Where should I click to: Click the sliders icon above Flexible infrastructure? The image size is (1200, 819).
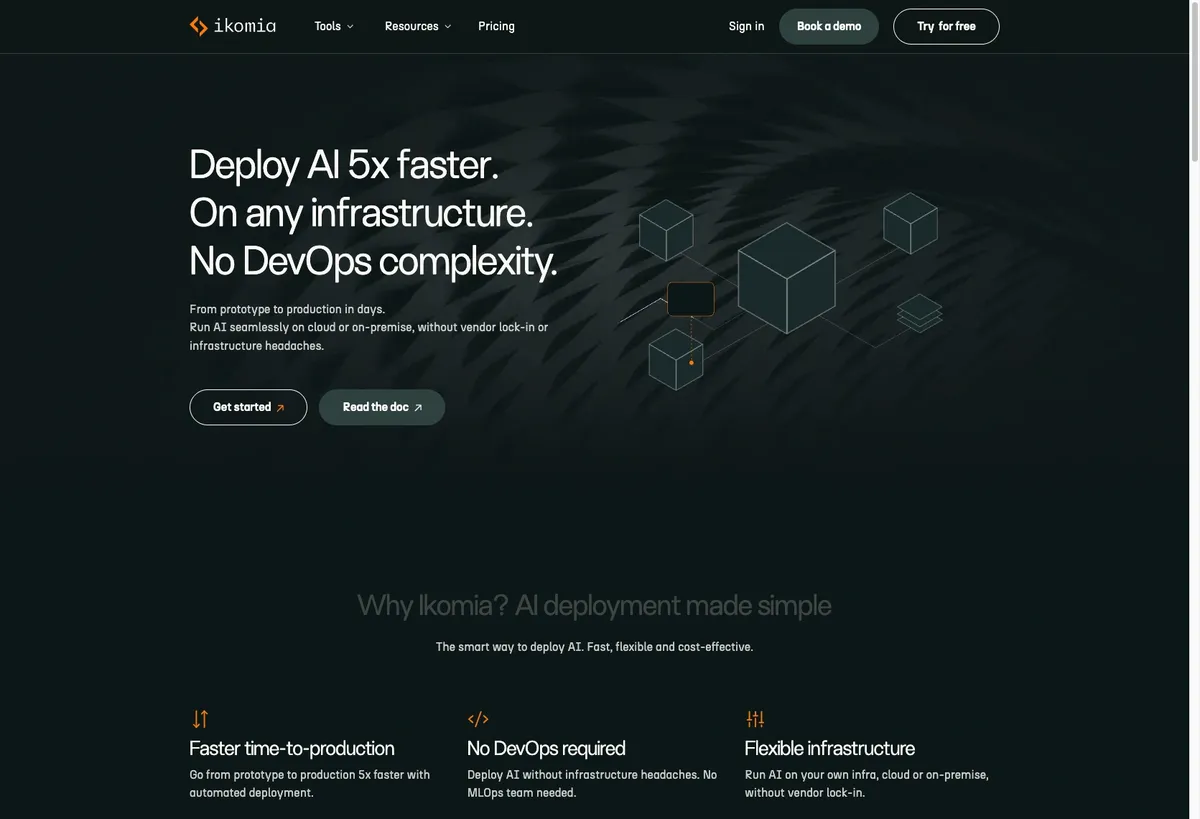tap(755, 719)
